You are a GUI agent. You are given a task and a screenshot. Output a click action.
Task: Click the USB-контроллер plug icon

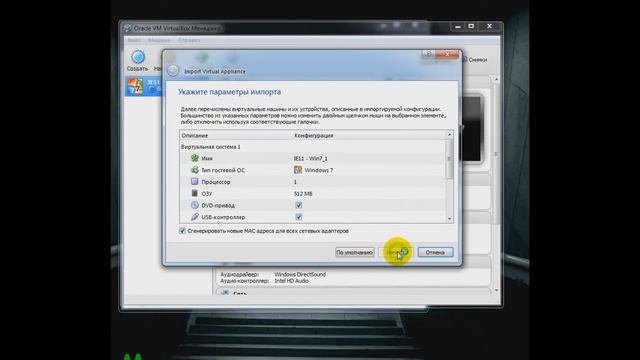[195, 217]
